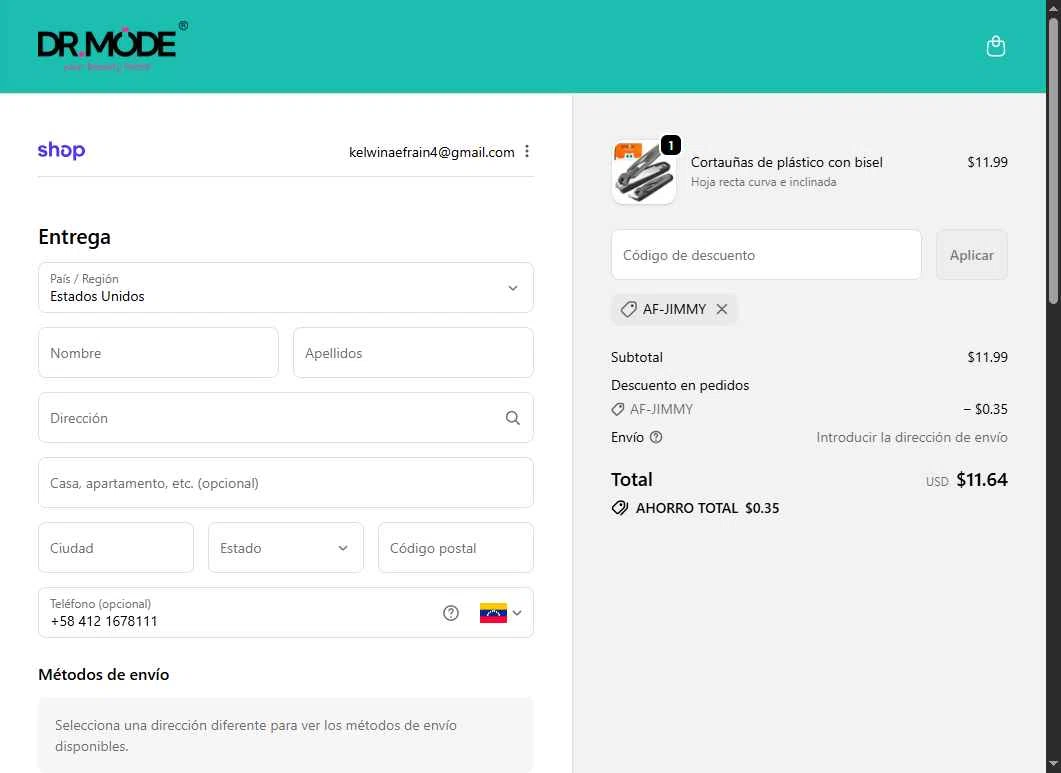Click the Aplicar discount button
Screen dimensions: 1061x773
click(972, 255)
